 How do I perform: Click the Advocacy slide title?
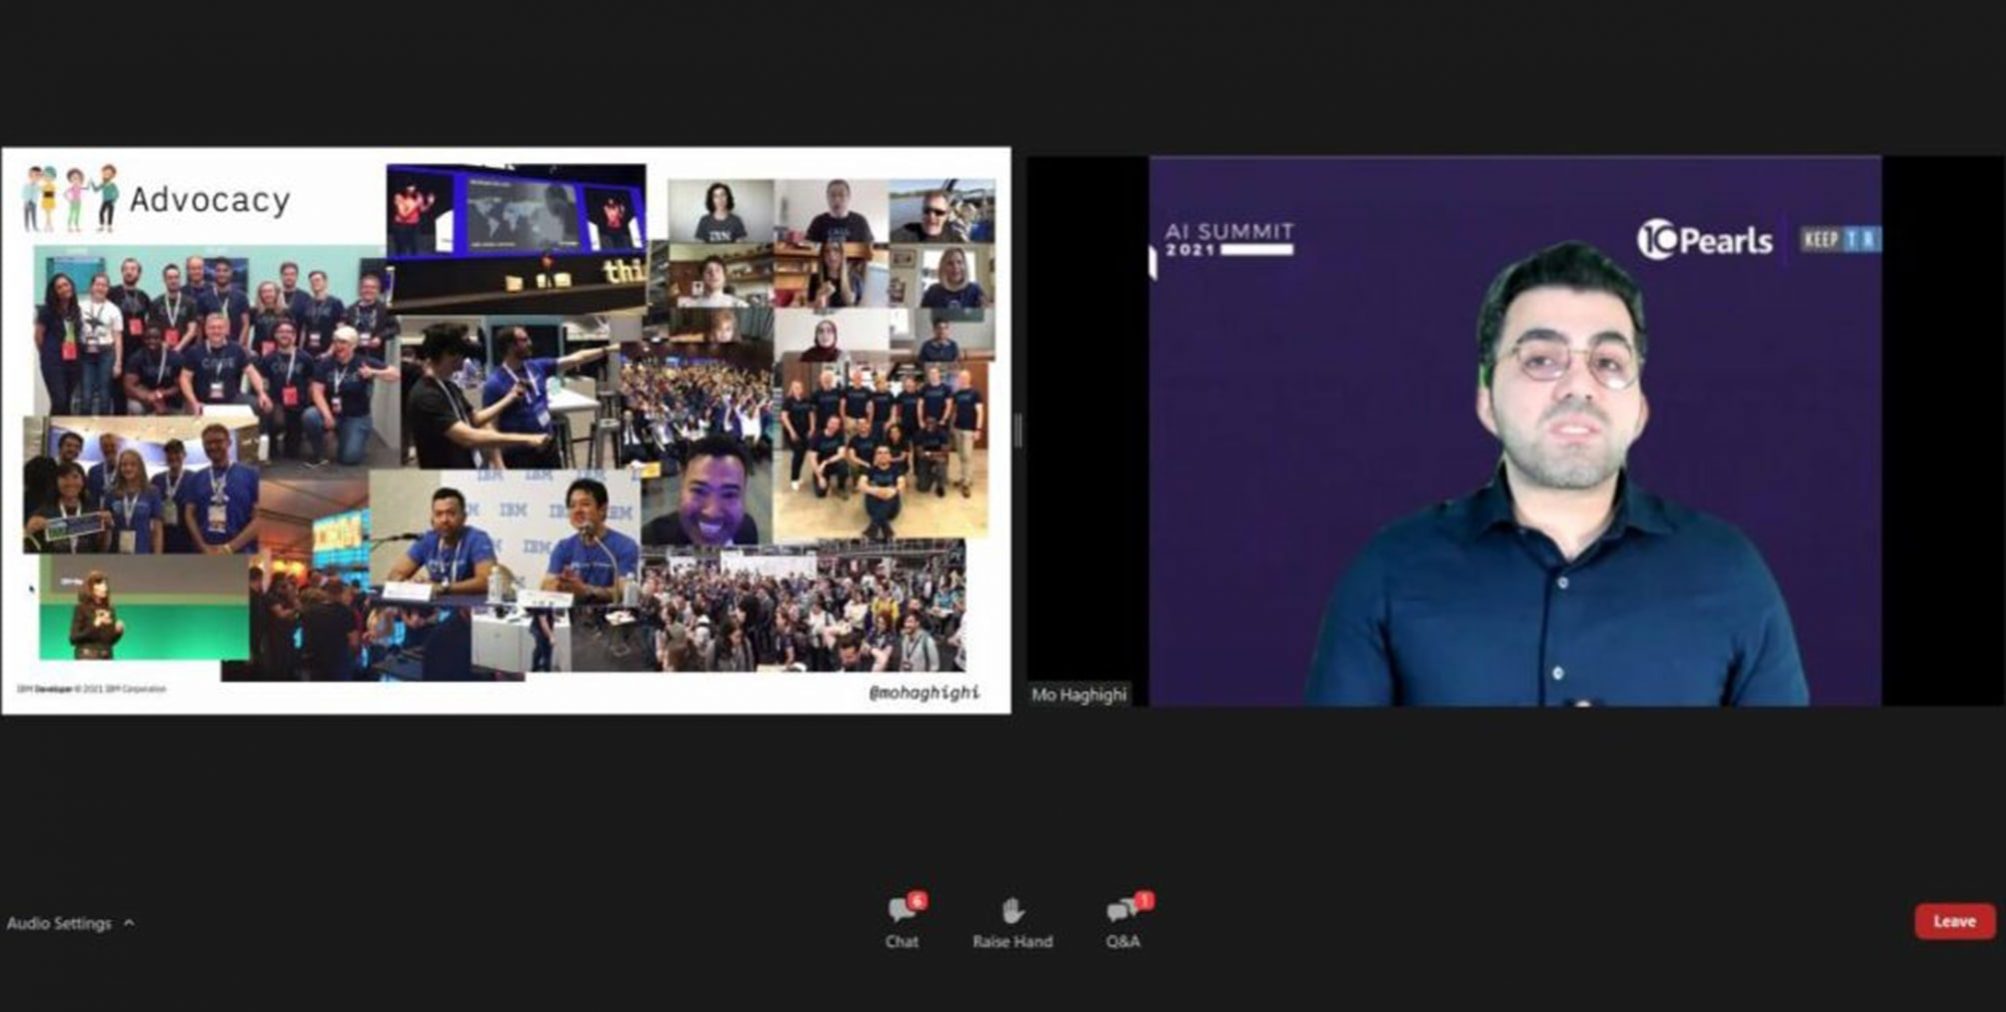click(210, 200)
